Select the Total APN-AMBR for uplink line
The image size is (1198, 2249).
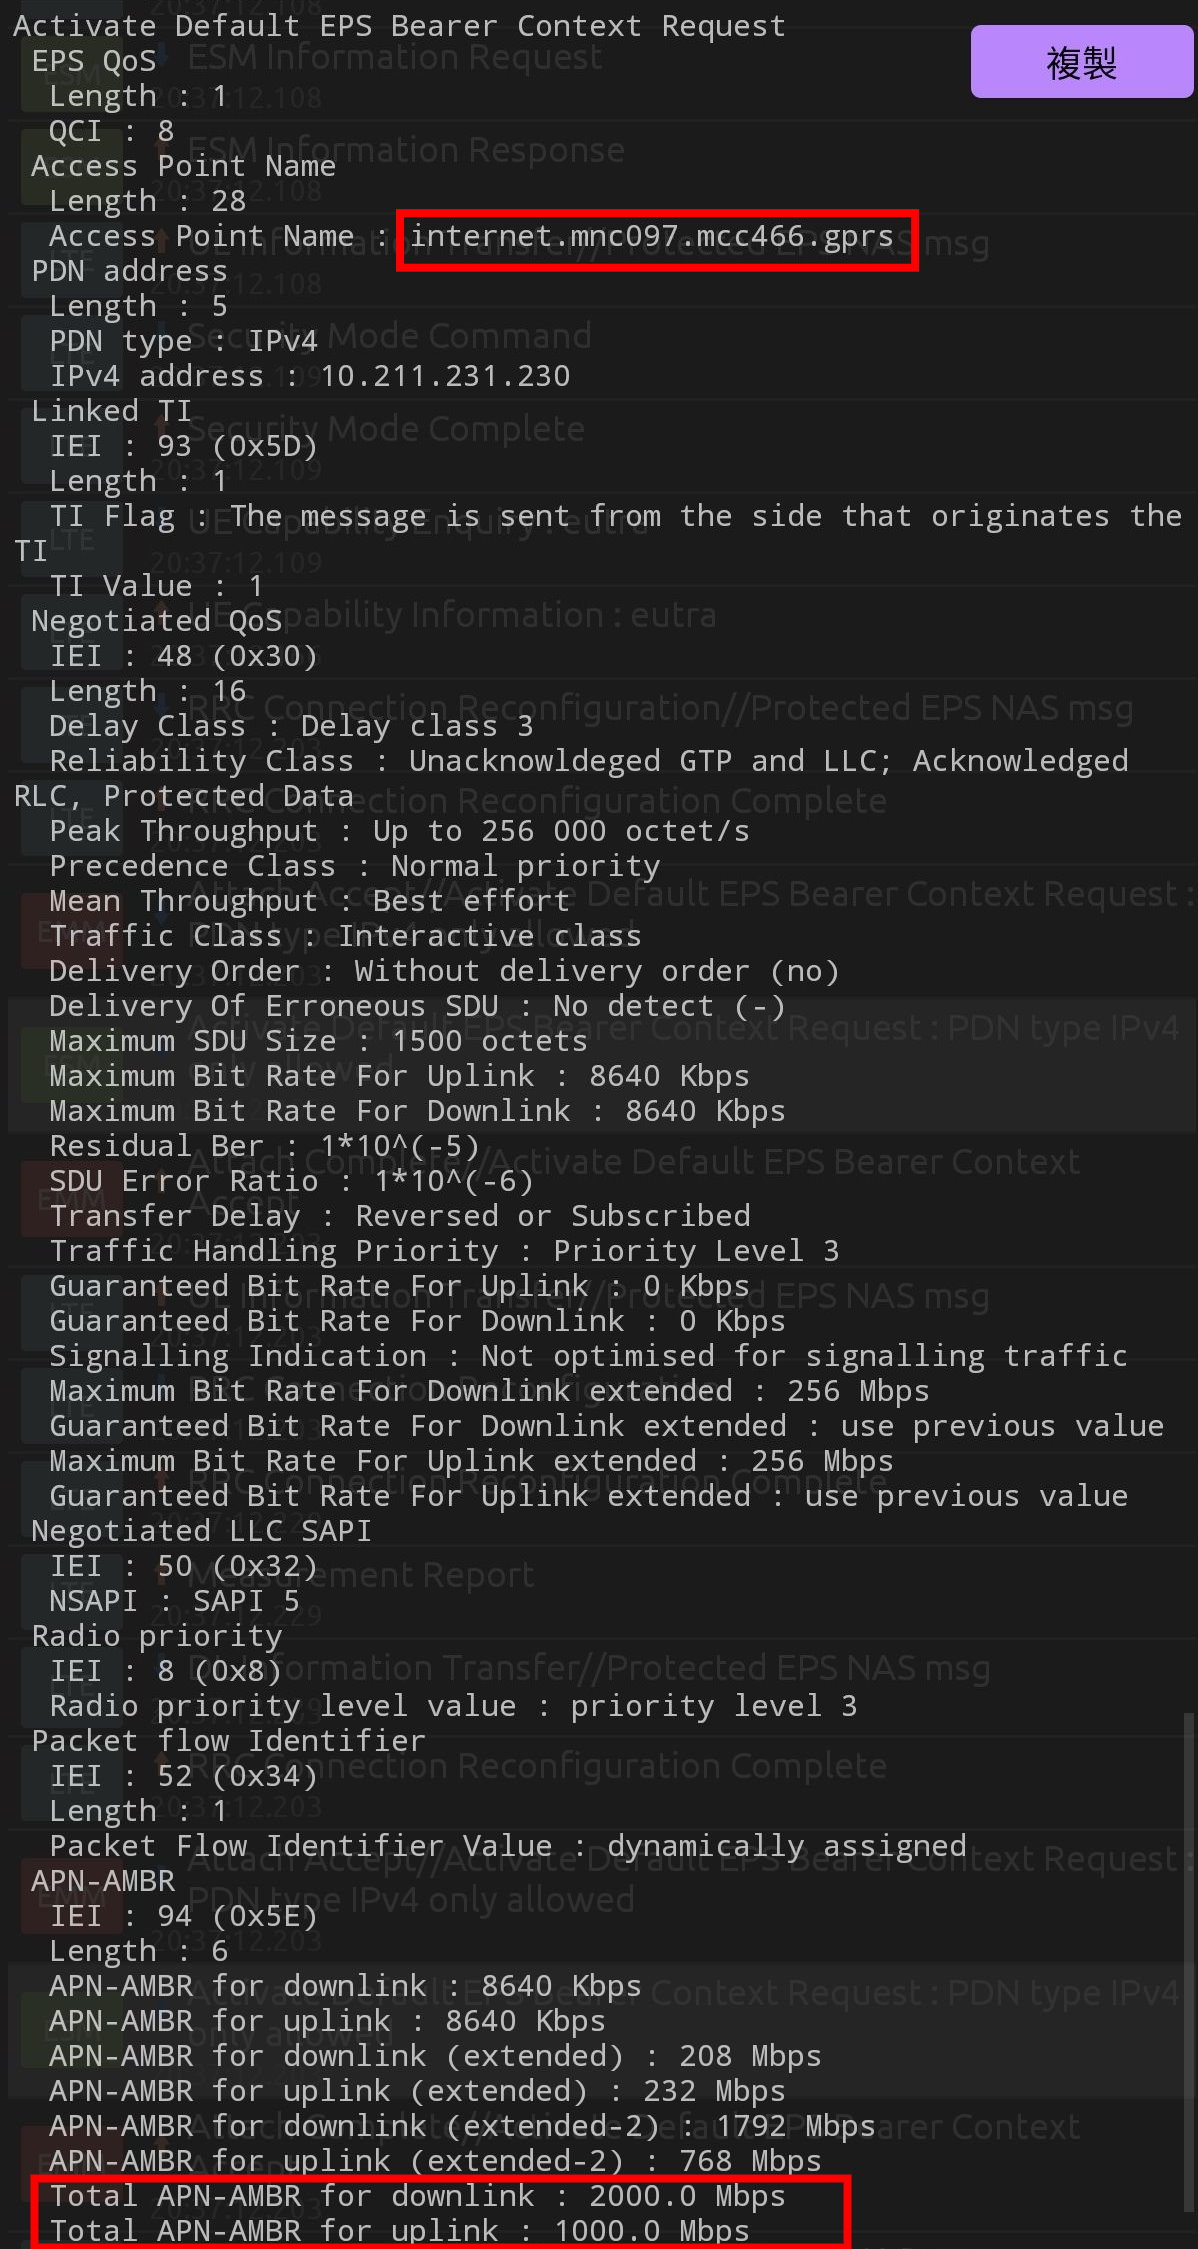click(399, 2230)
